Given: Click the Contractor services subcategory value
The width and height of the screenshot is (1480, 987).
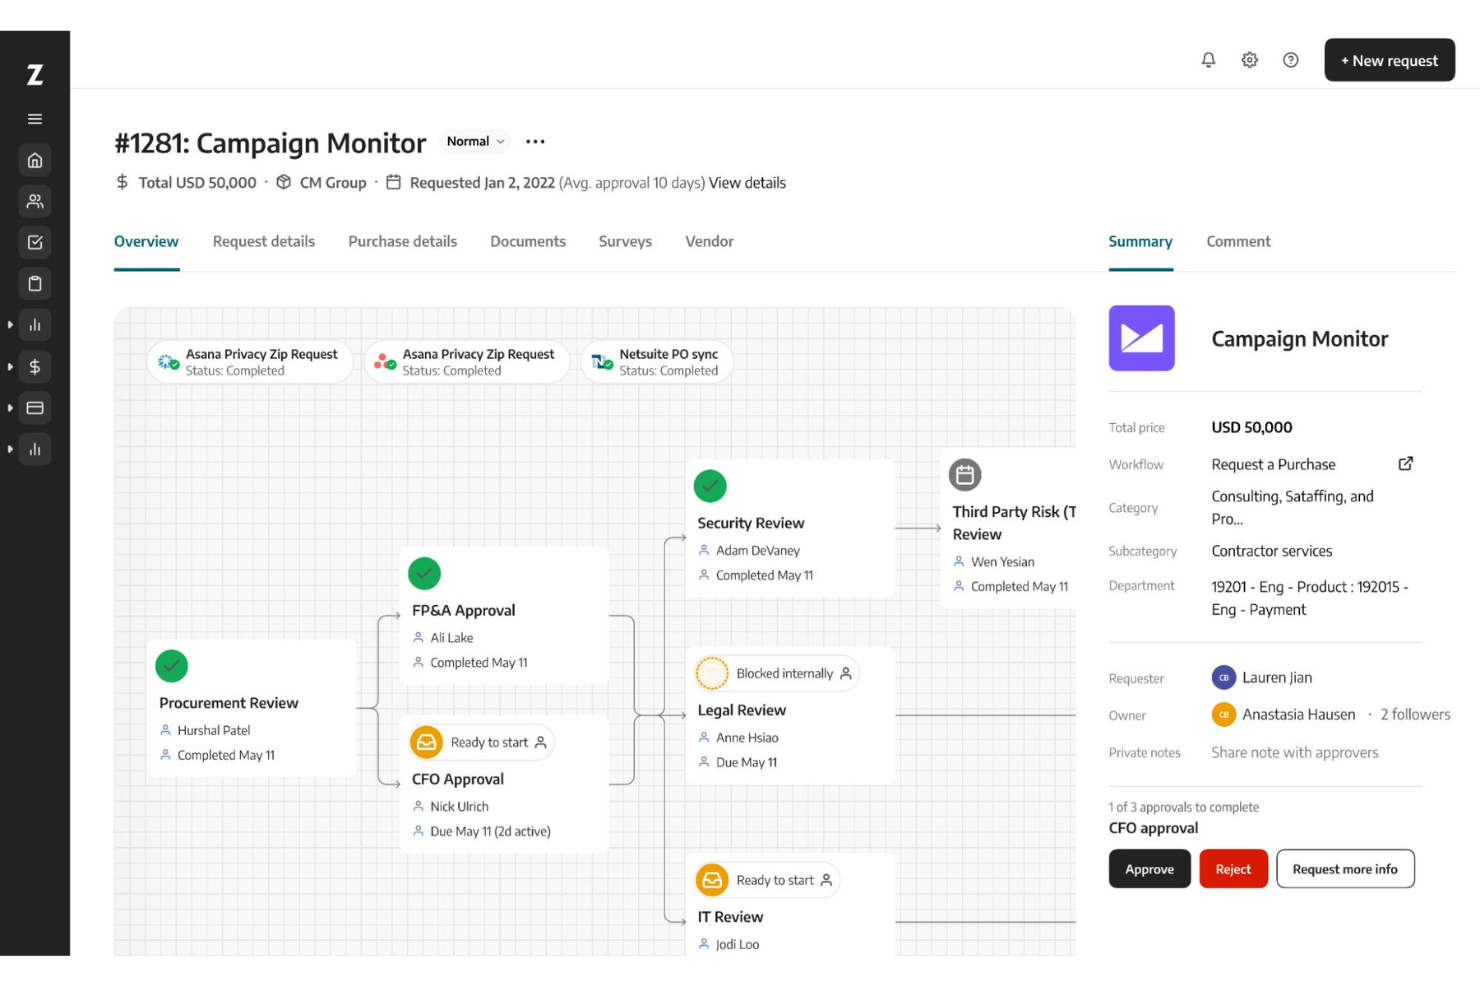Looking at the screenshot, I should 1272,551.
